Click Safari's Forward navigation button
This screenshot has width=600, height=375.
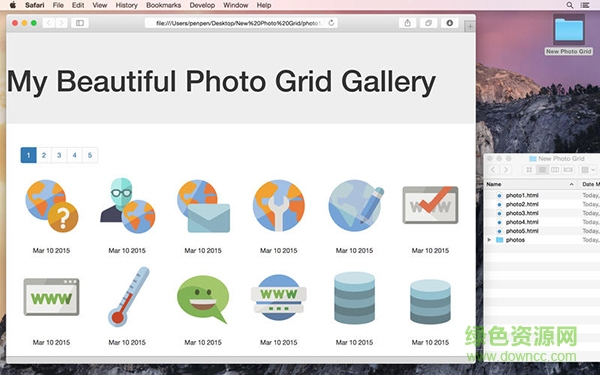[x=62, y=23]
